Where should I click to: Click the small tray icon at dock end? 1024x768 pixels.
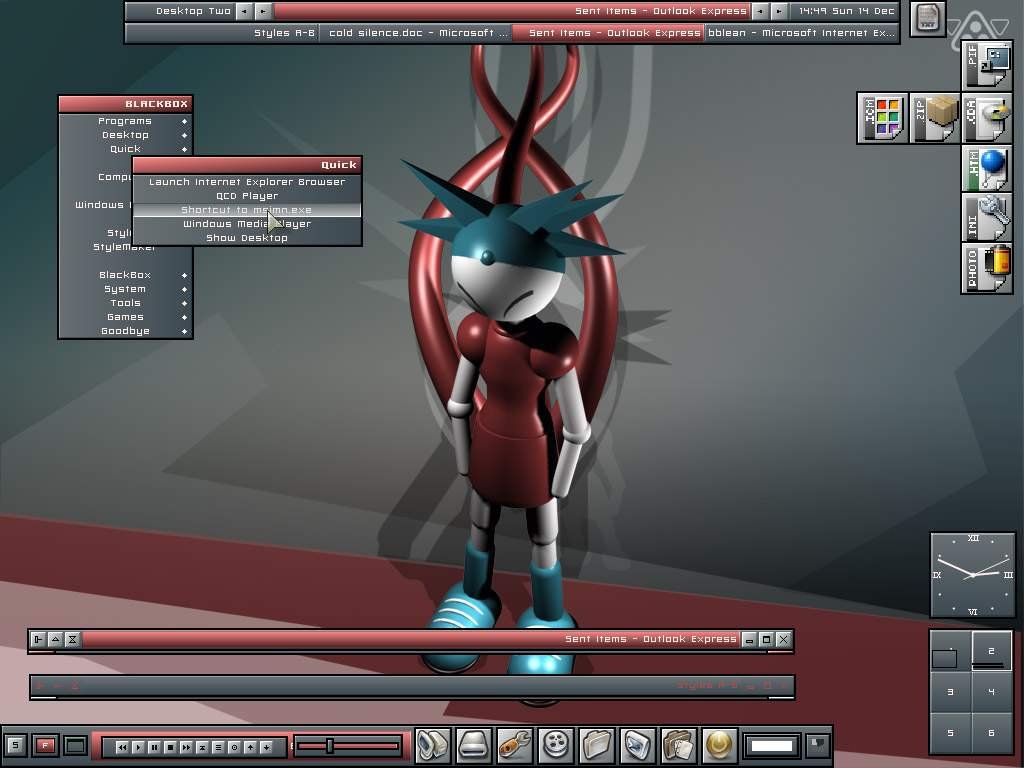click(817, 744)
